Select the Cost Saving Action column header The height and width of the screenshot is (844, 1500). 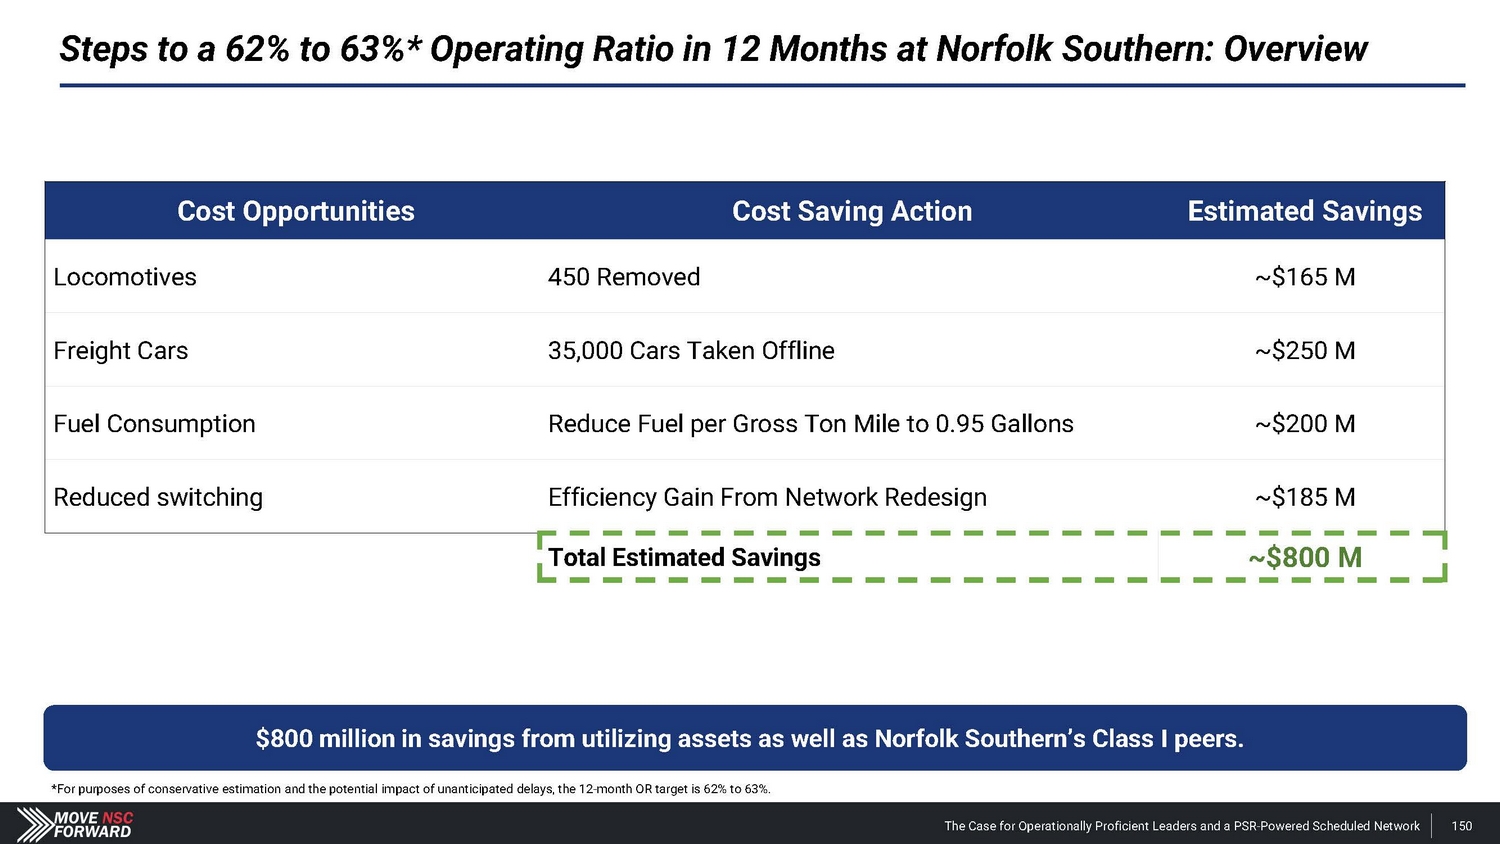click(x=851, y=211)
